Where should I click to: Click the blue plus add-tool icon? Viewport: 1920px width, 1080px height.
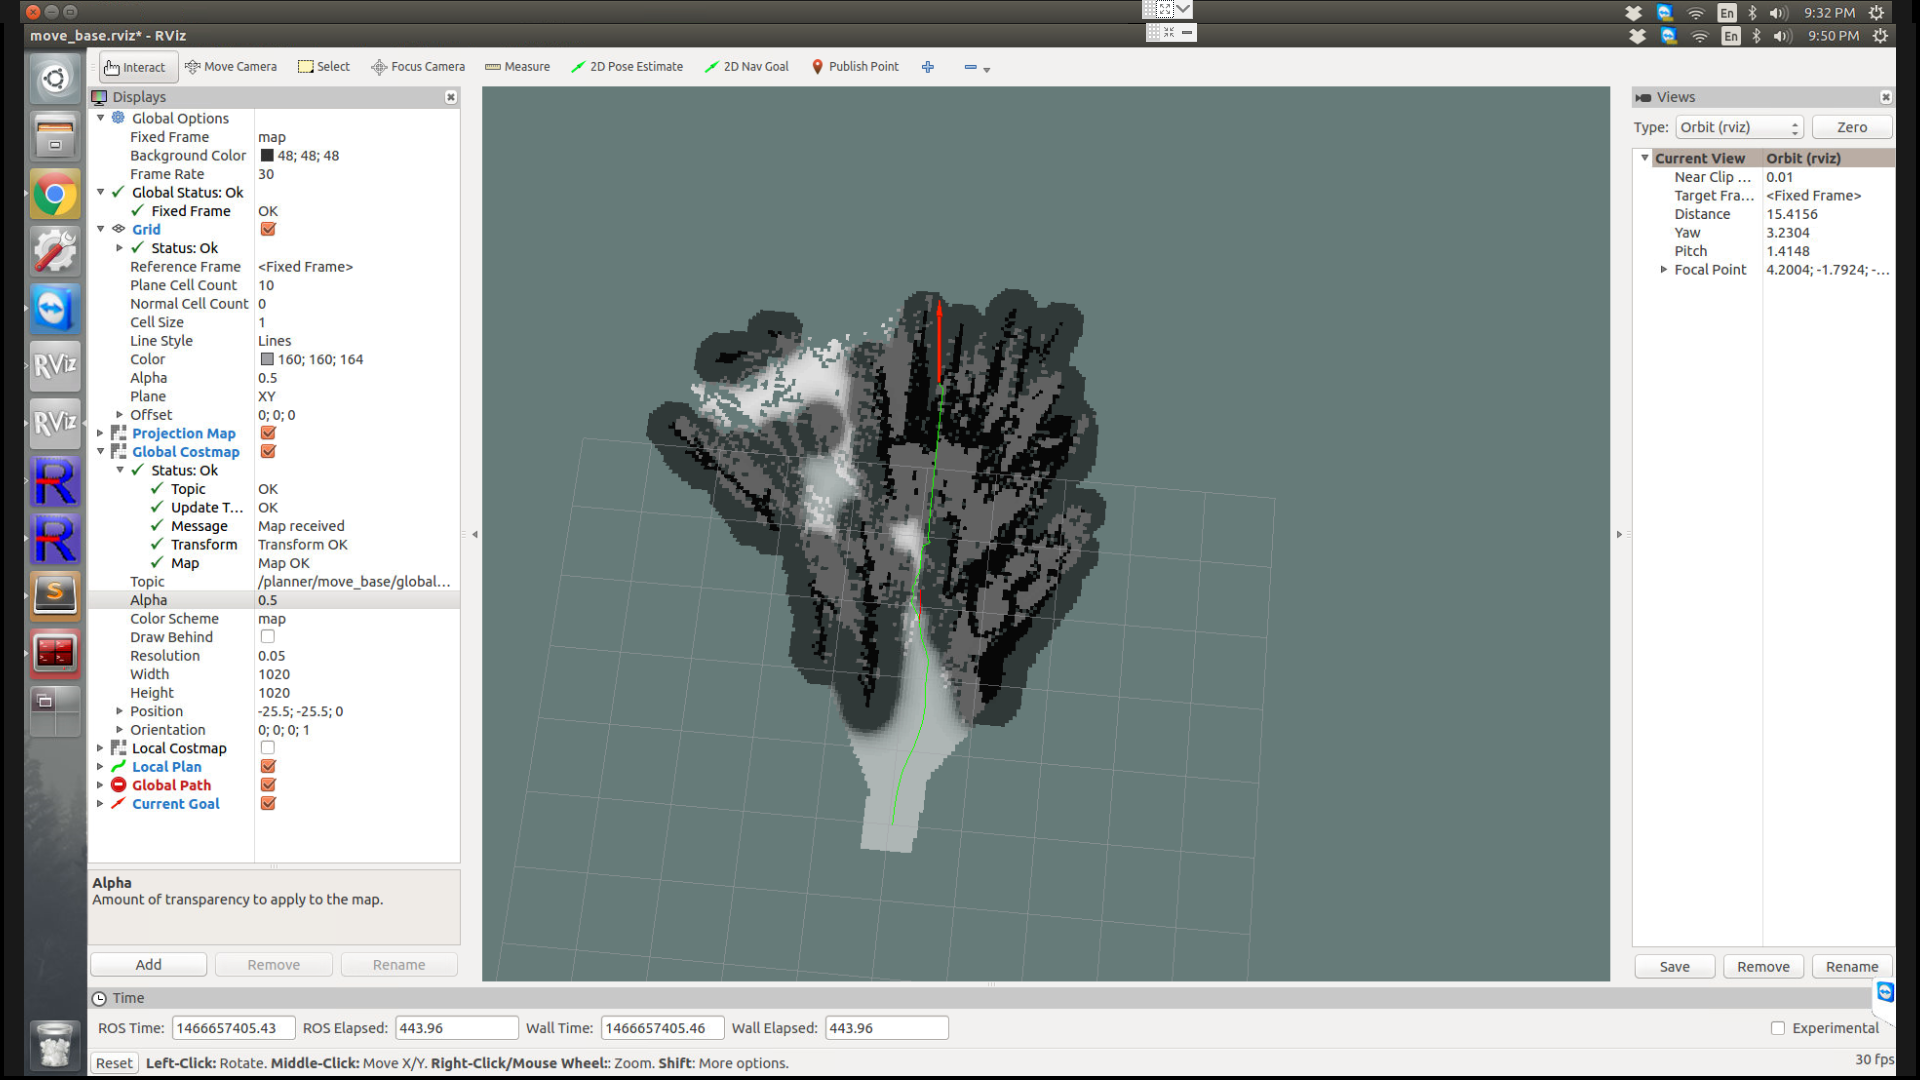928,67
